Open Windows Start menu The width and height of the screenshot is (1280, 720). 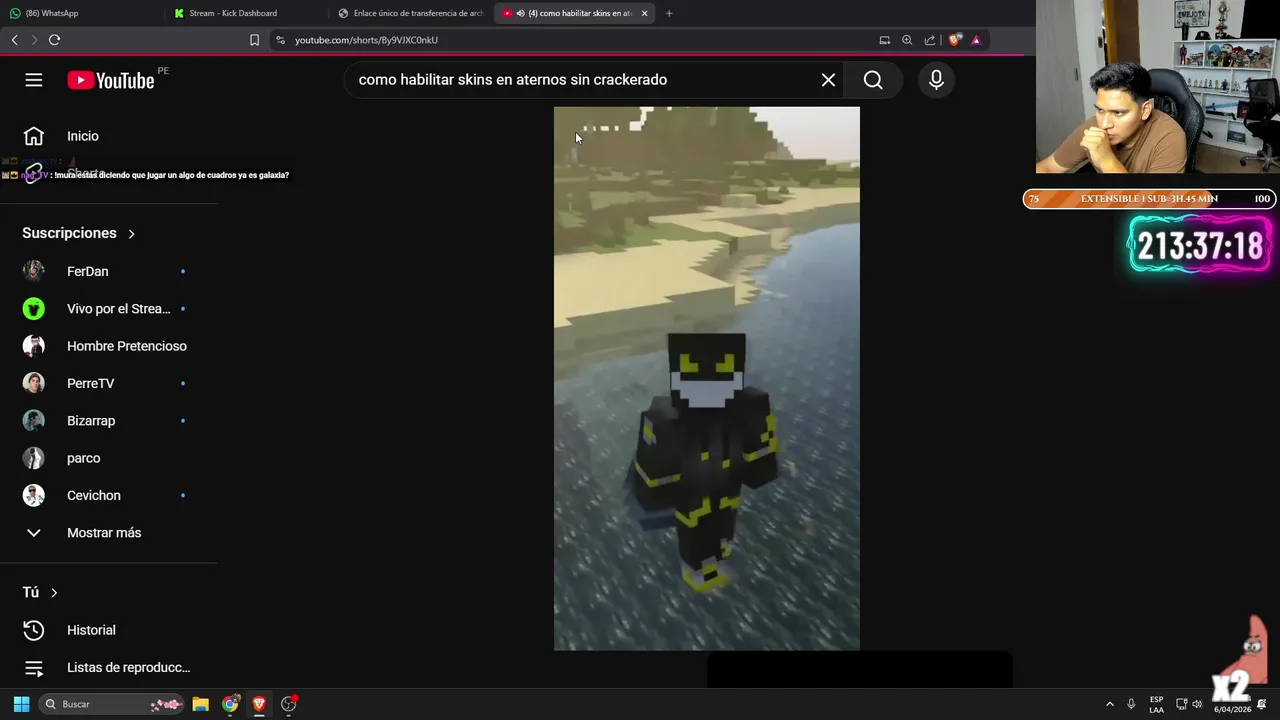[21, 704]
